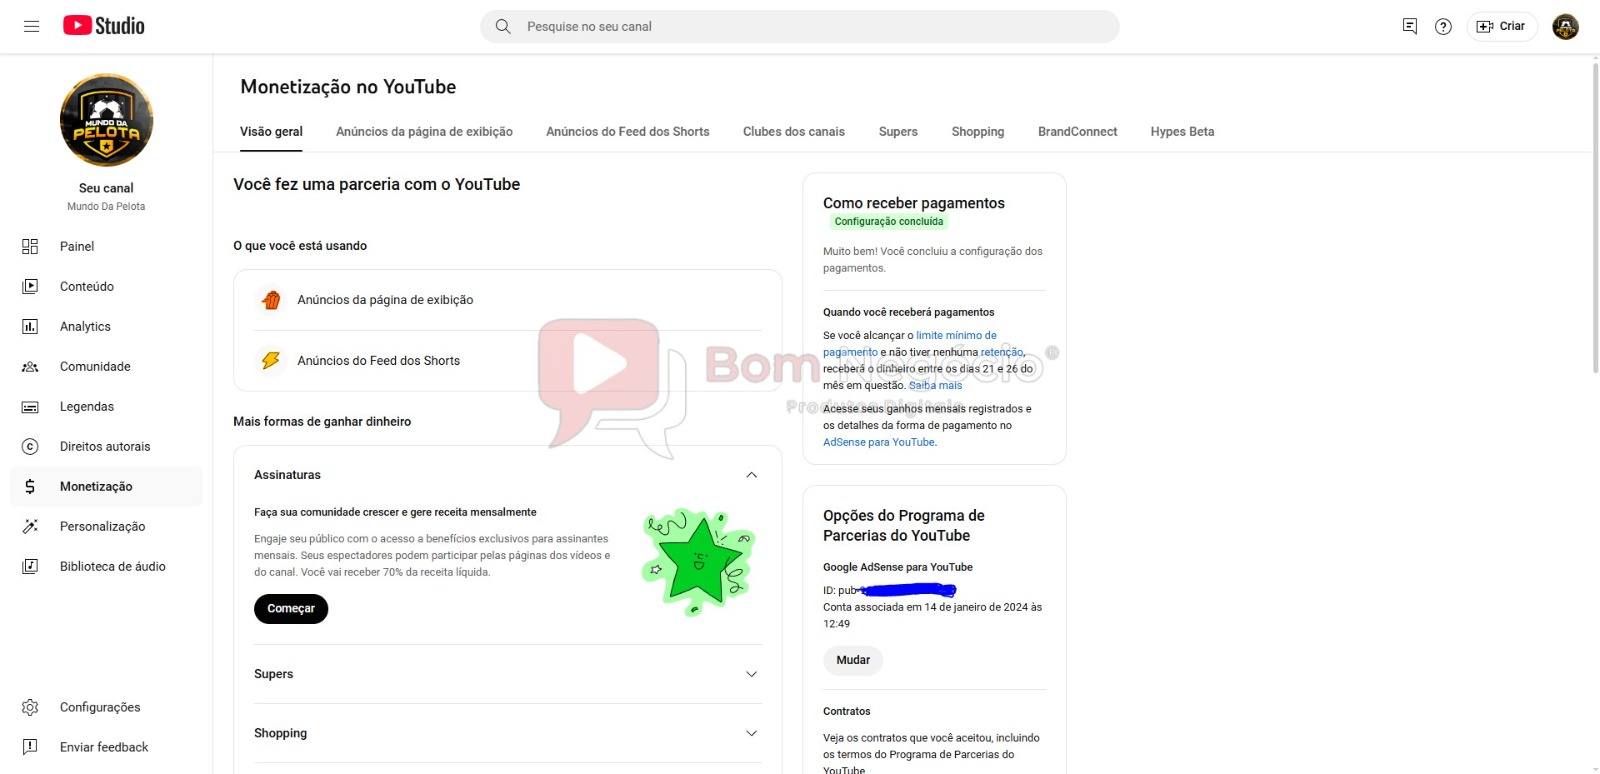1600x774 pixels.
Task: Open the send feedback comment icon in header
Action: point(1410,26)
